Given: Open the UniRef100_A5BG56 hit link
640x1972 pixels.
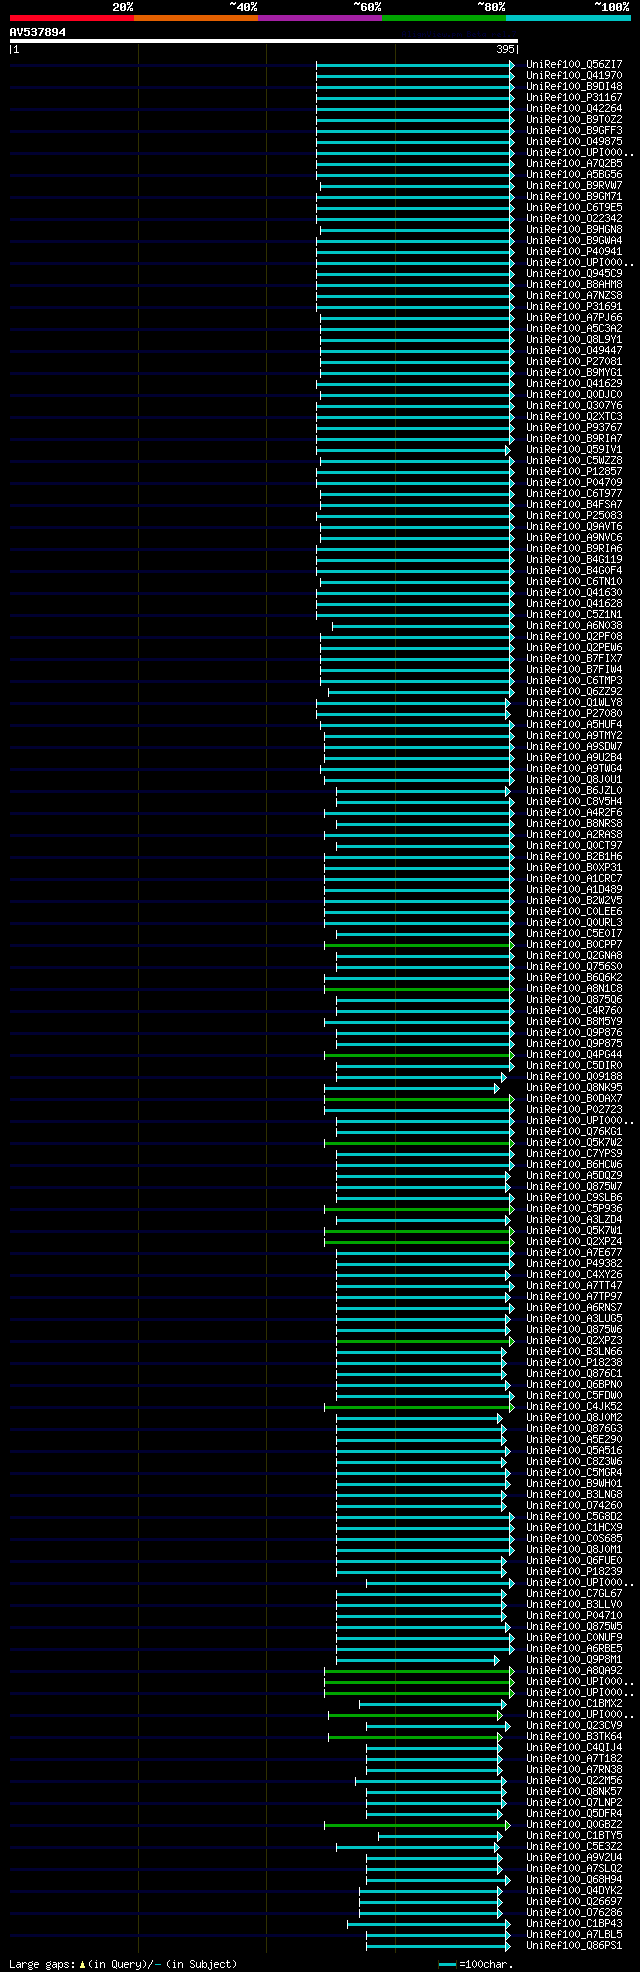Looking at the screenshot, I should pos(574,174).
